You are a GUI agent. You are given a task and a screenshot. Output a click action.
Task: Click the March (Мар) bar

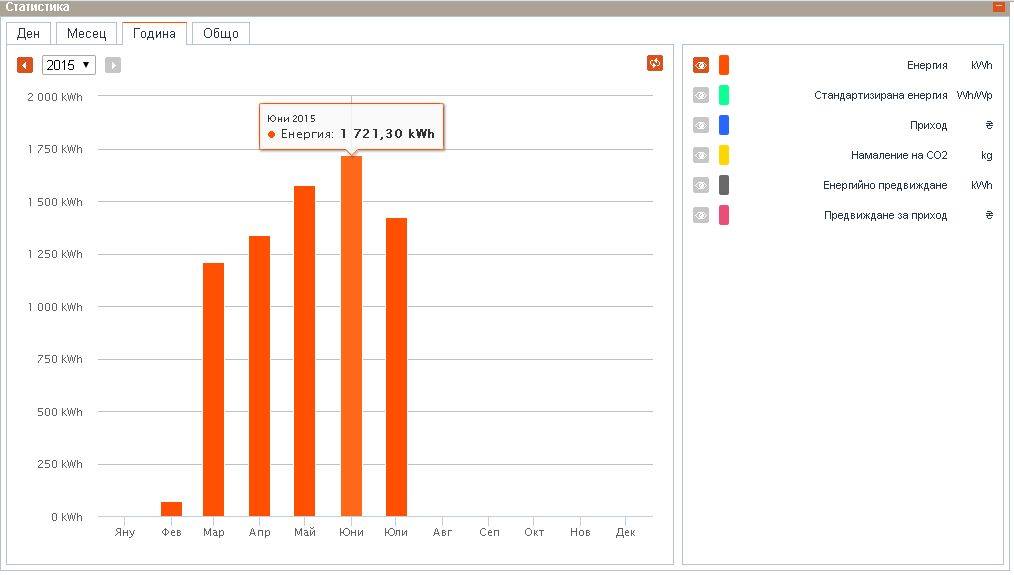pos(213,390)
